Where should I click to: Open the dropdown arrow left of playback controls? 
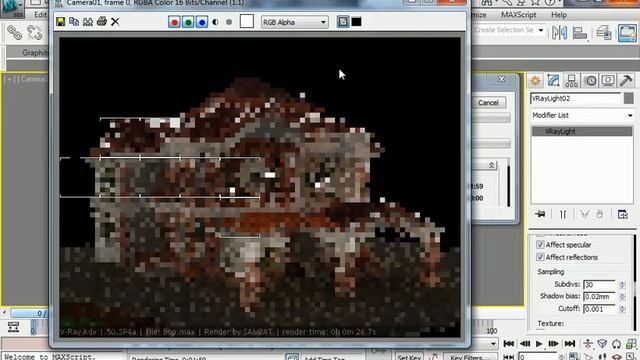tap(493, 344)
